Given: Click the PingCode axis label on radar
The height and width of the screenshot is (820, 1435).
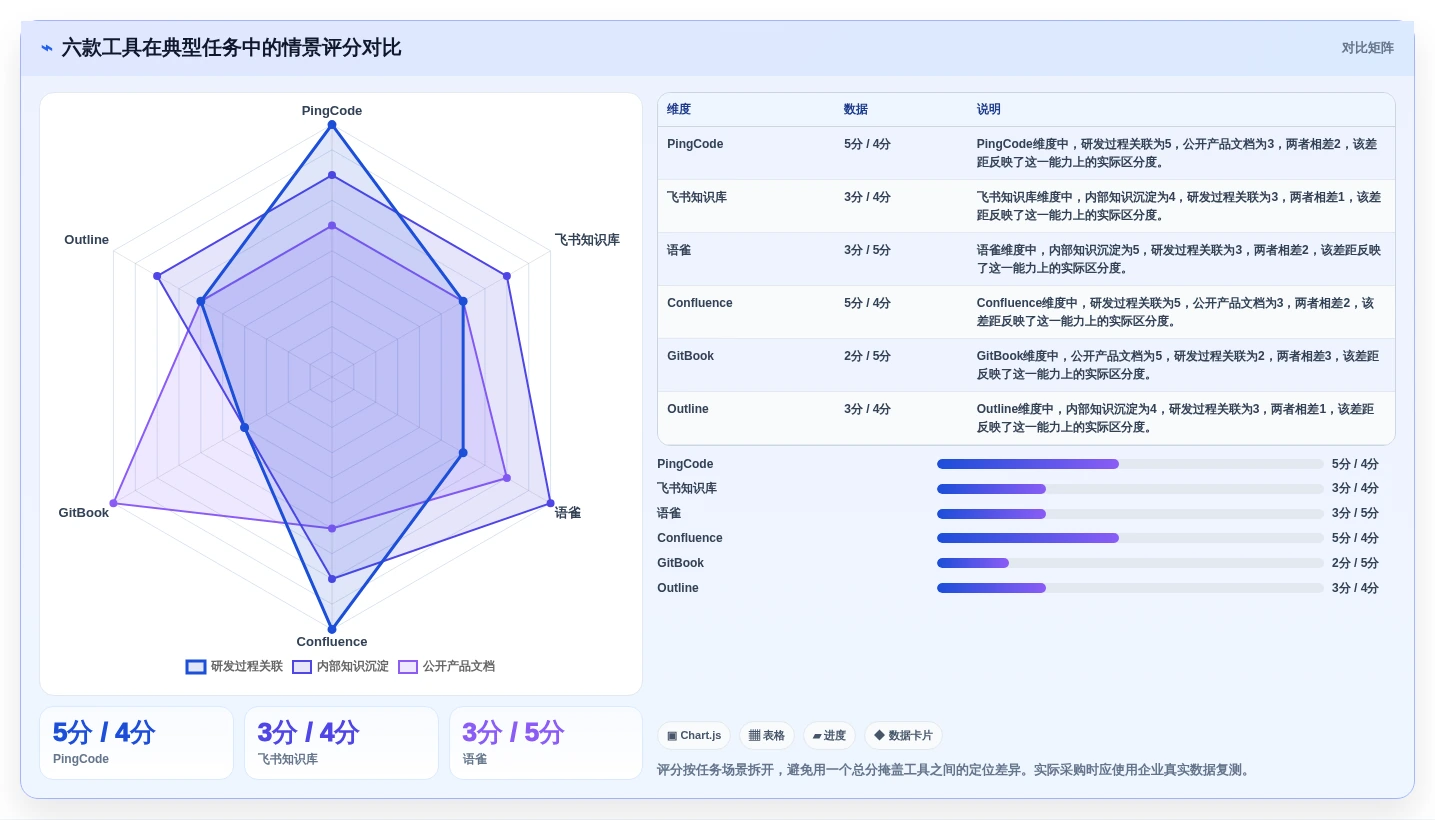Looking at the screenshot, I should 332,111.
